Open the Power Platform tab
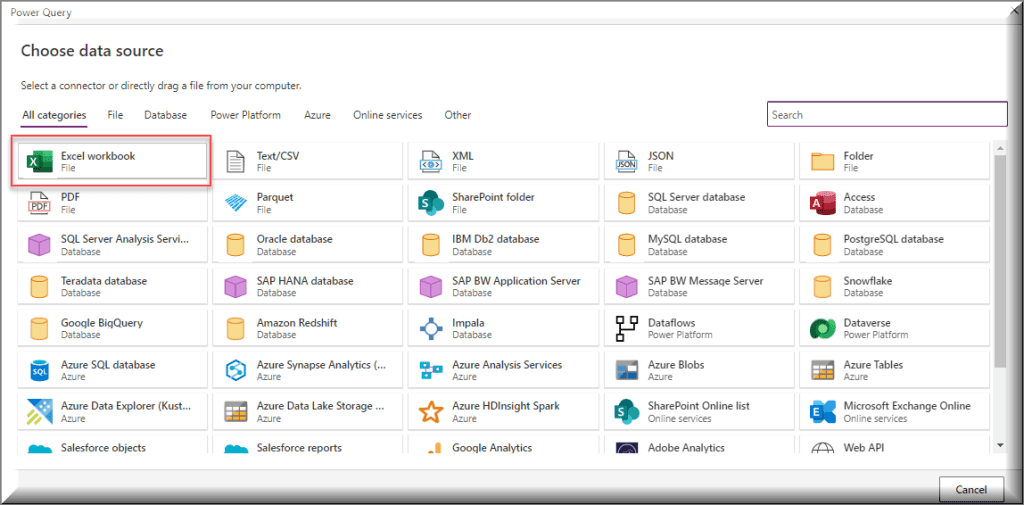The image size is (1024, 505). pyautogui.click(x=246, y=115)
